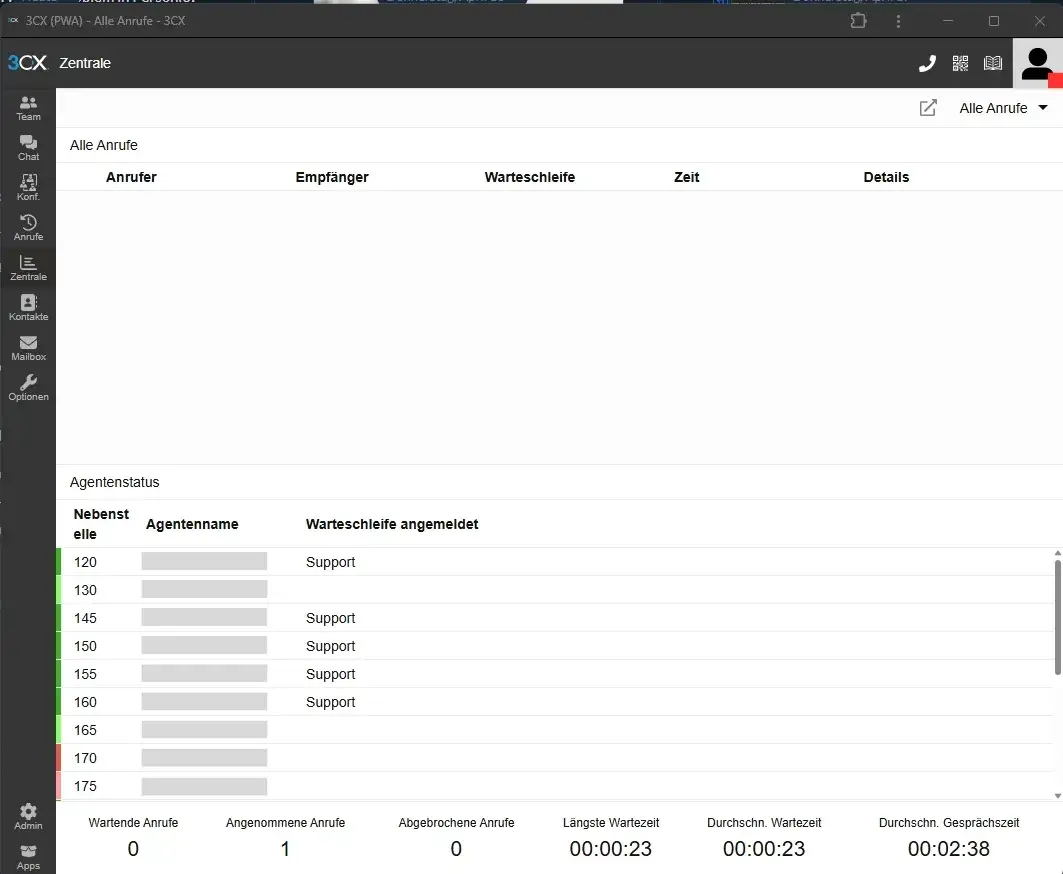Open the phonebook icon in header
This screenshot has width=1063, height=874.
[992, 64]
